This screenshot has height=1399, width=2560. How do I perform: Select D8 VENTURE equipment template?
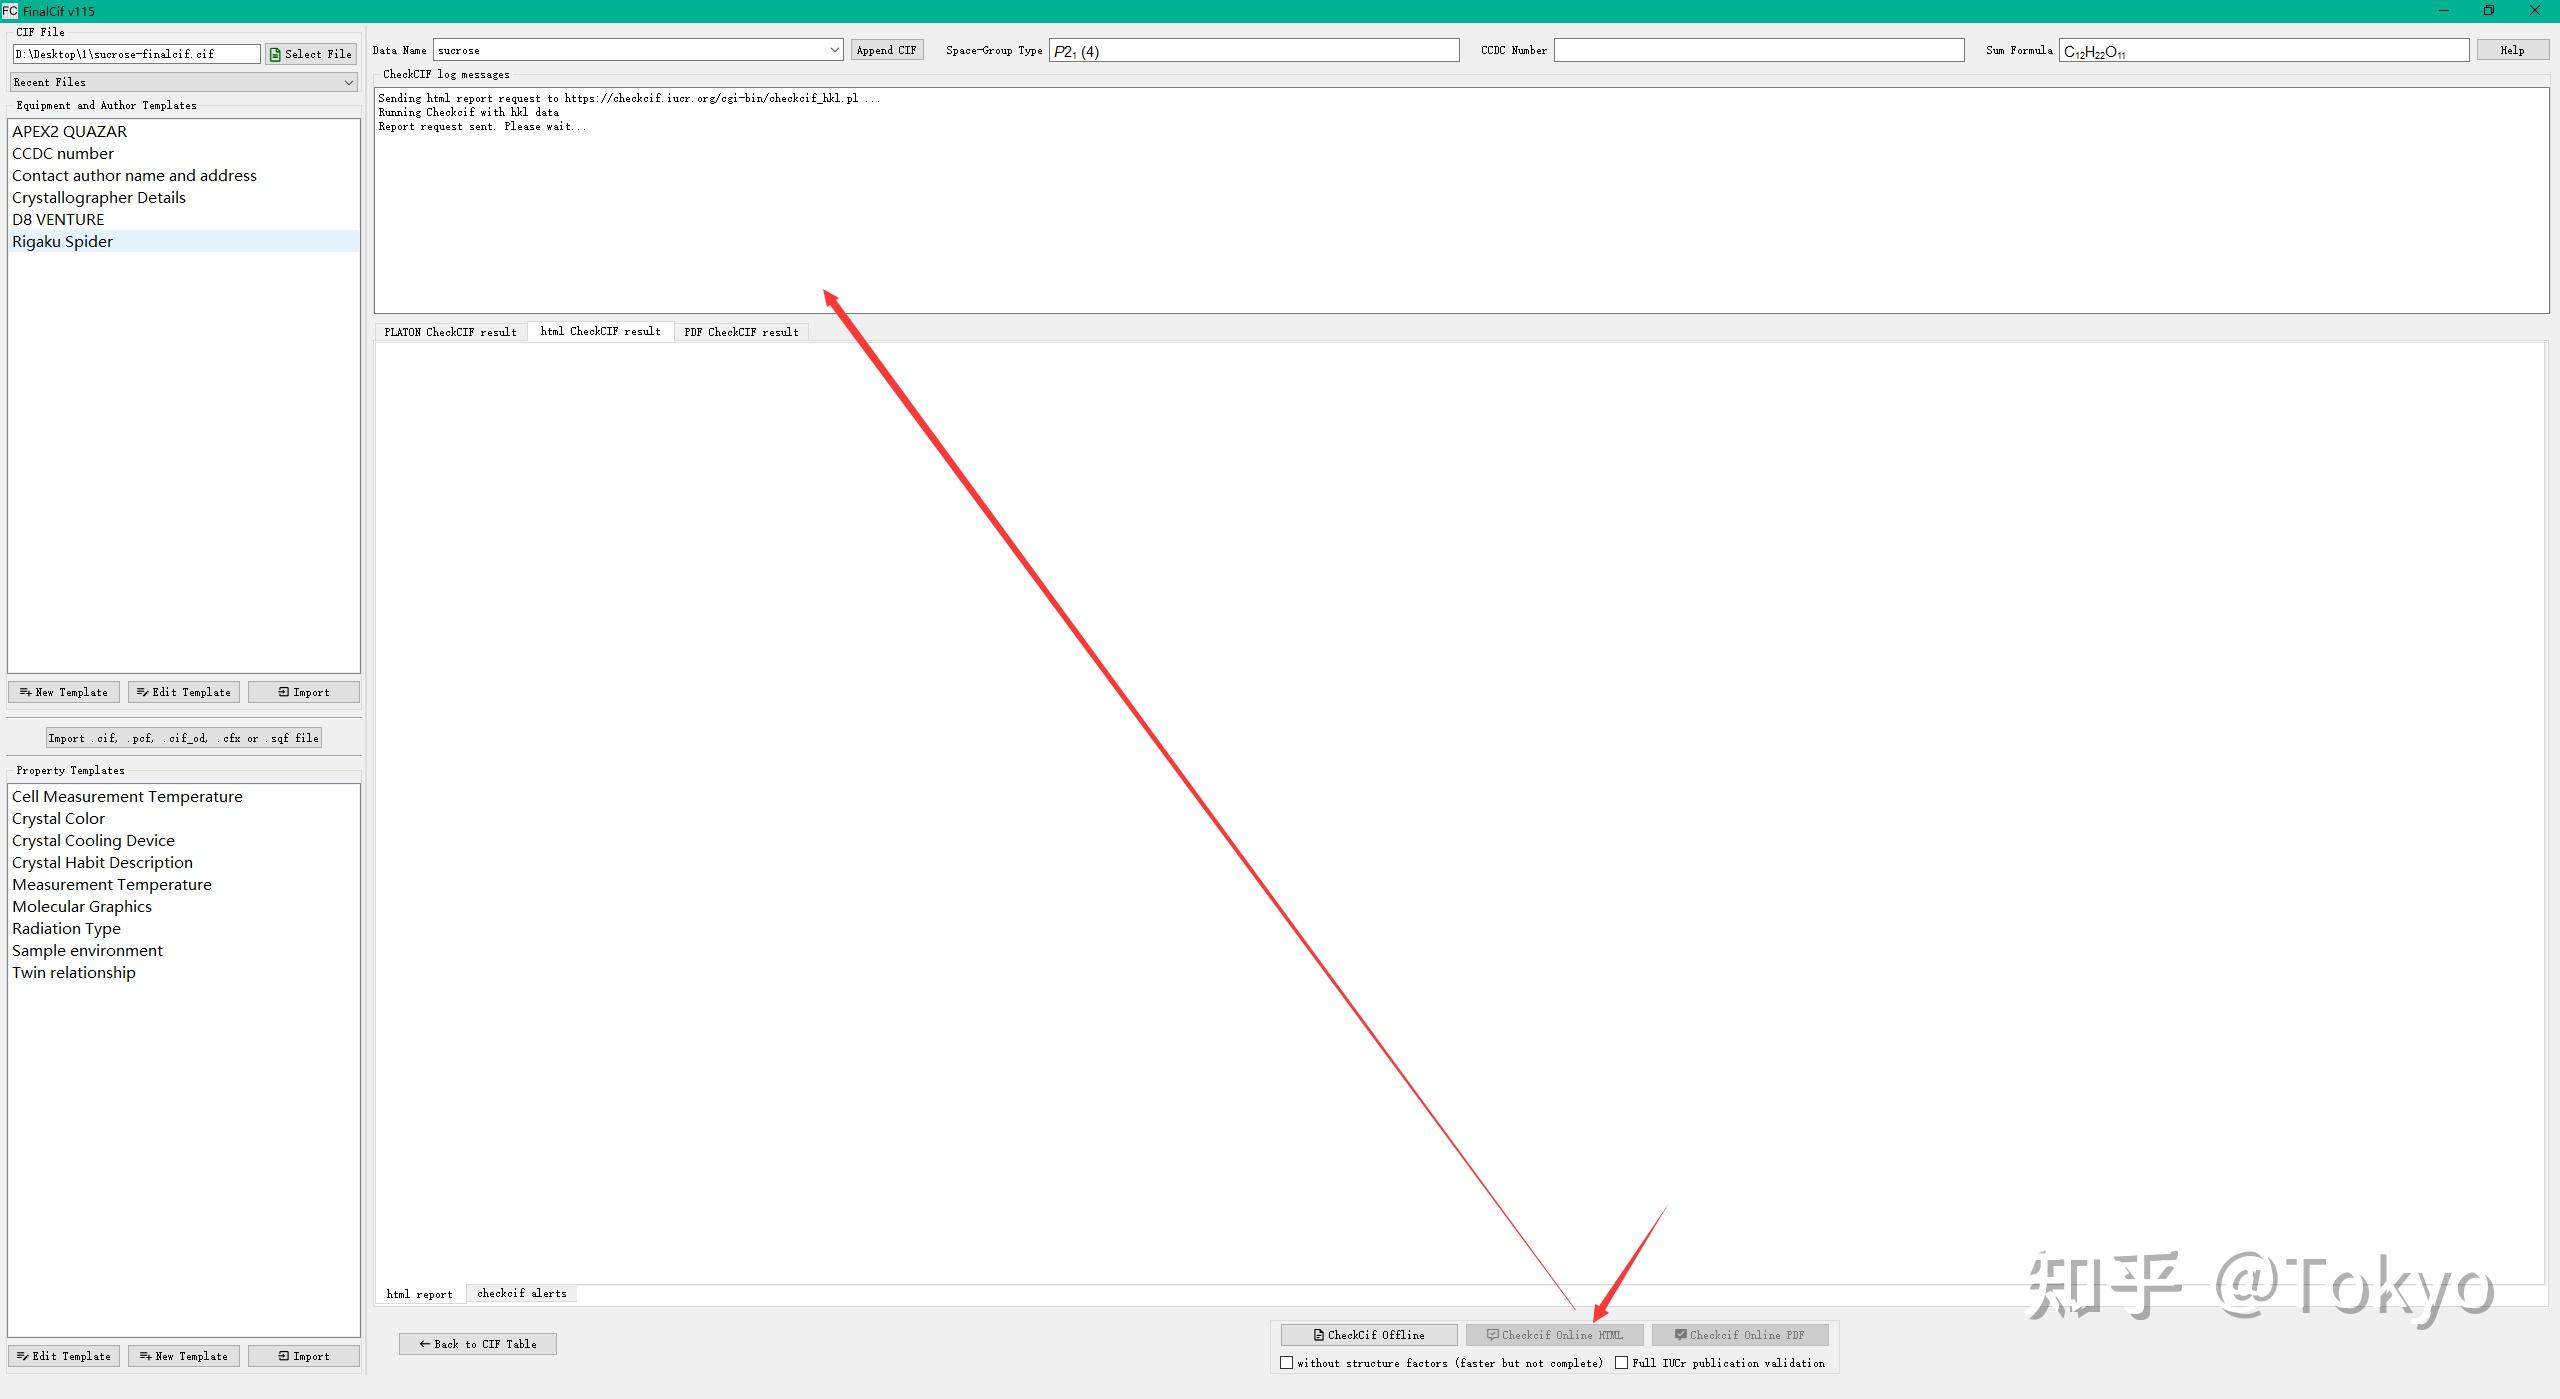58,219
